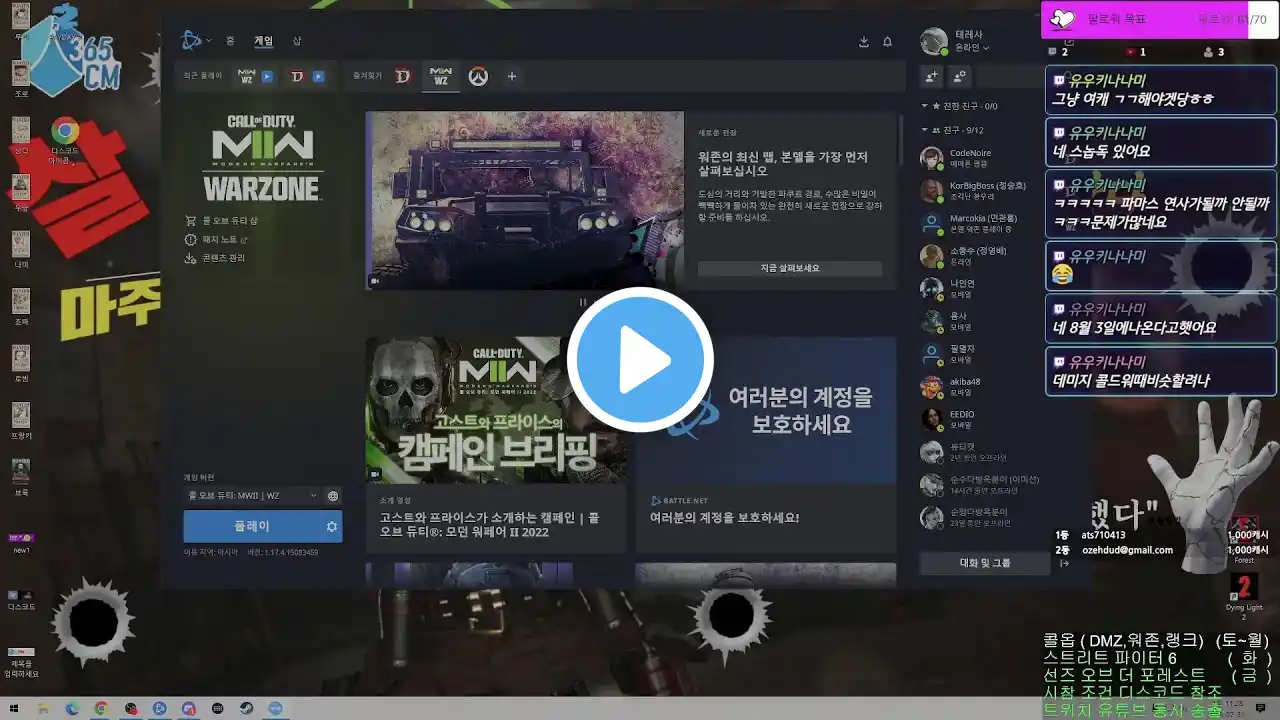
Task: Click the Battle.net logo menu icon
Action: (x=190, y=41)
